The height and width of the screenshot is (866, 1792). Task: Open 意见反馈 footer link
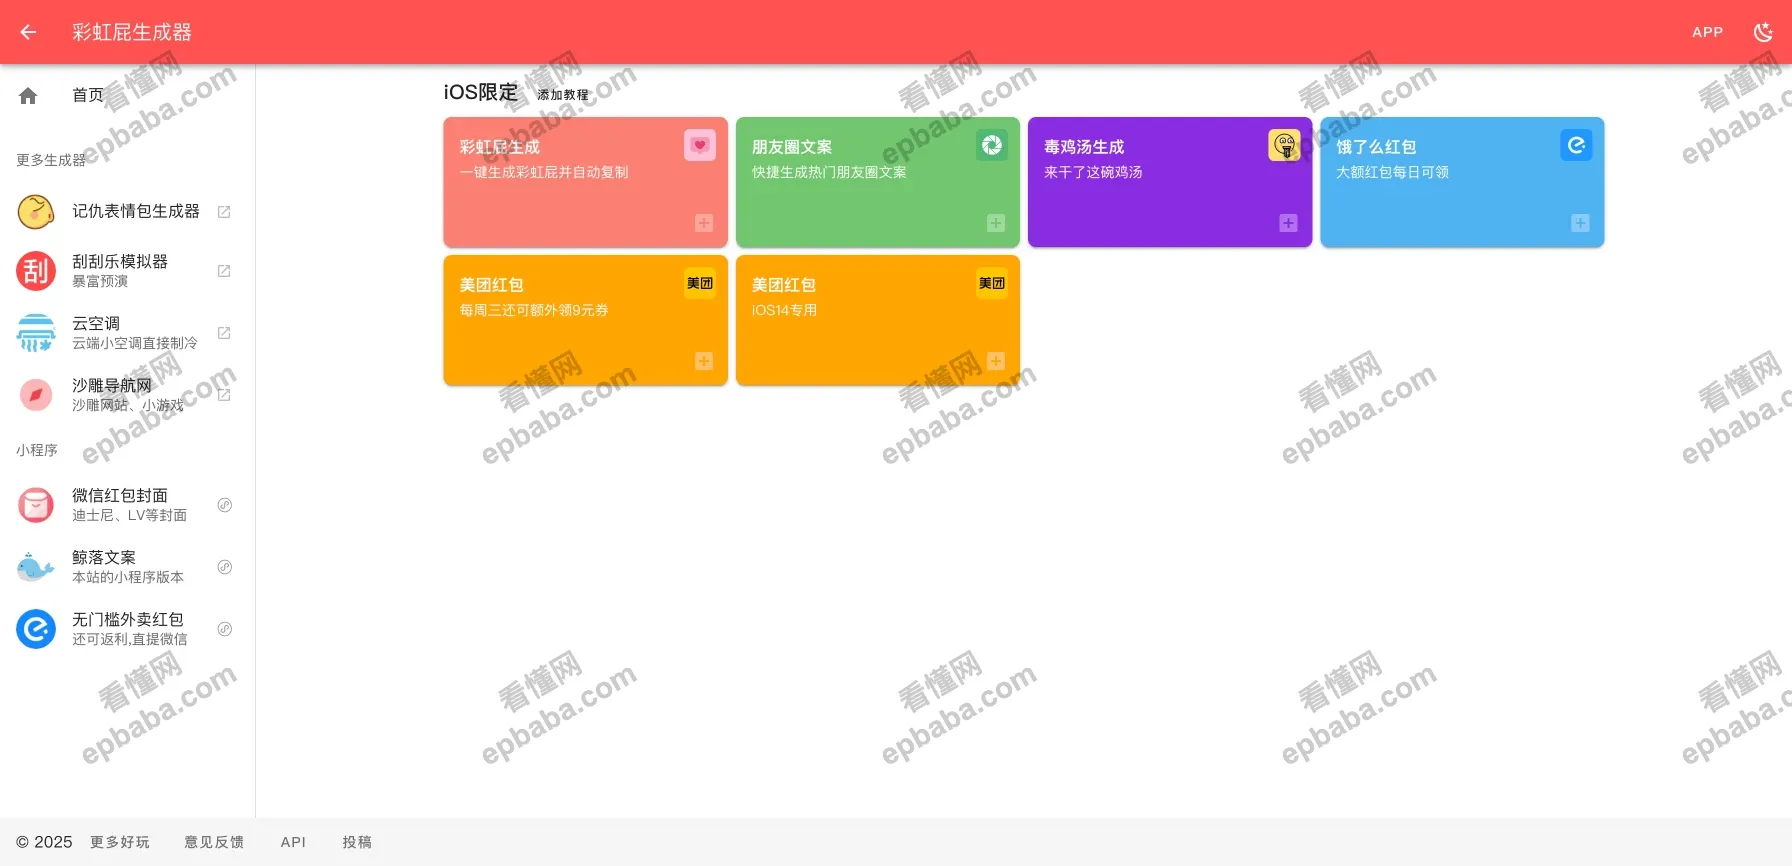(214, 842)
